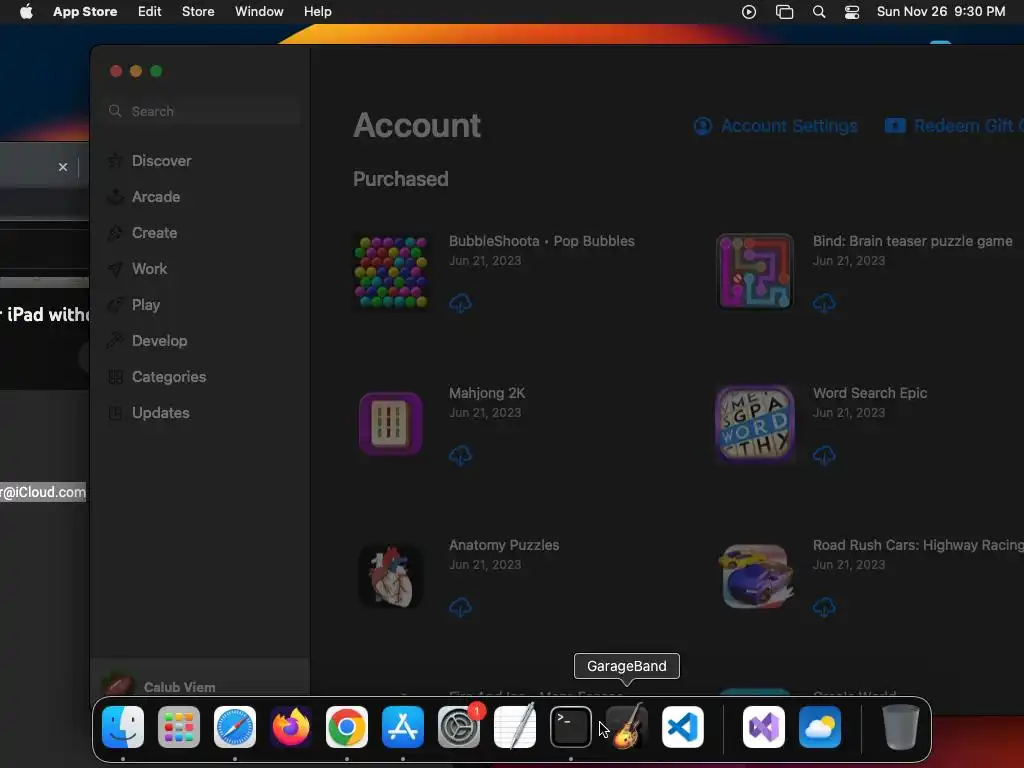Redownload Mahjong 2K via cloud icon

(460, 455)
